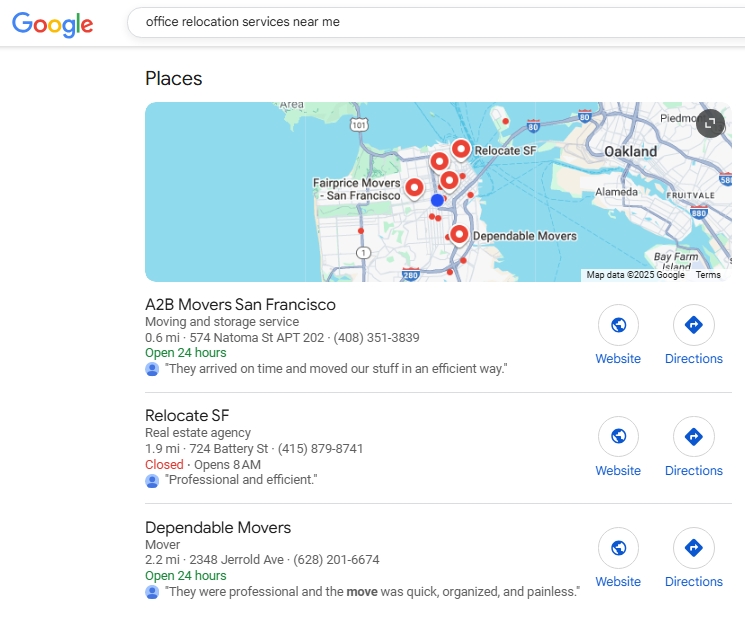Expand the map to full view
Viewport: 745px width, 621px height.
[709, 123]
